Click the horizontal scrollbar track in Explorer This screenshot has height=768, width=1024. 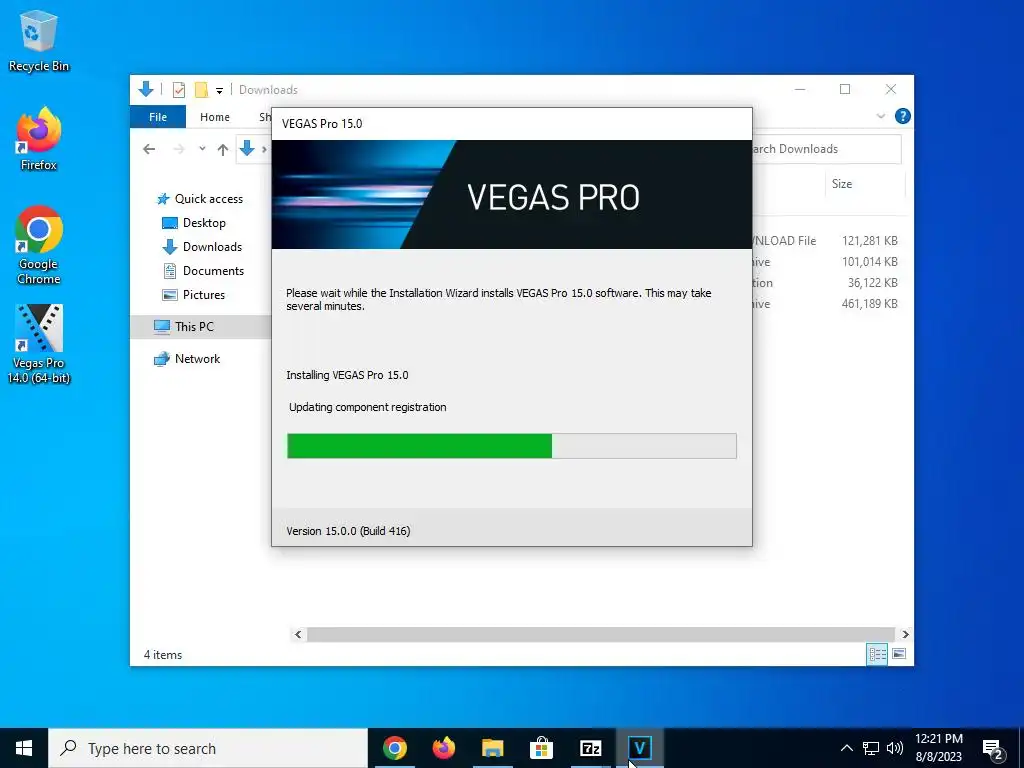(x=601, y=634)
